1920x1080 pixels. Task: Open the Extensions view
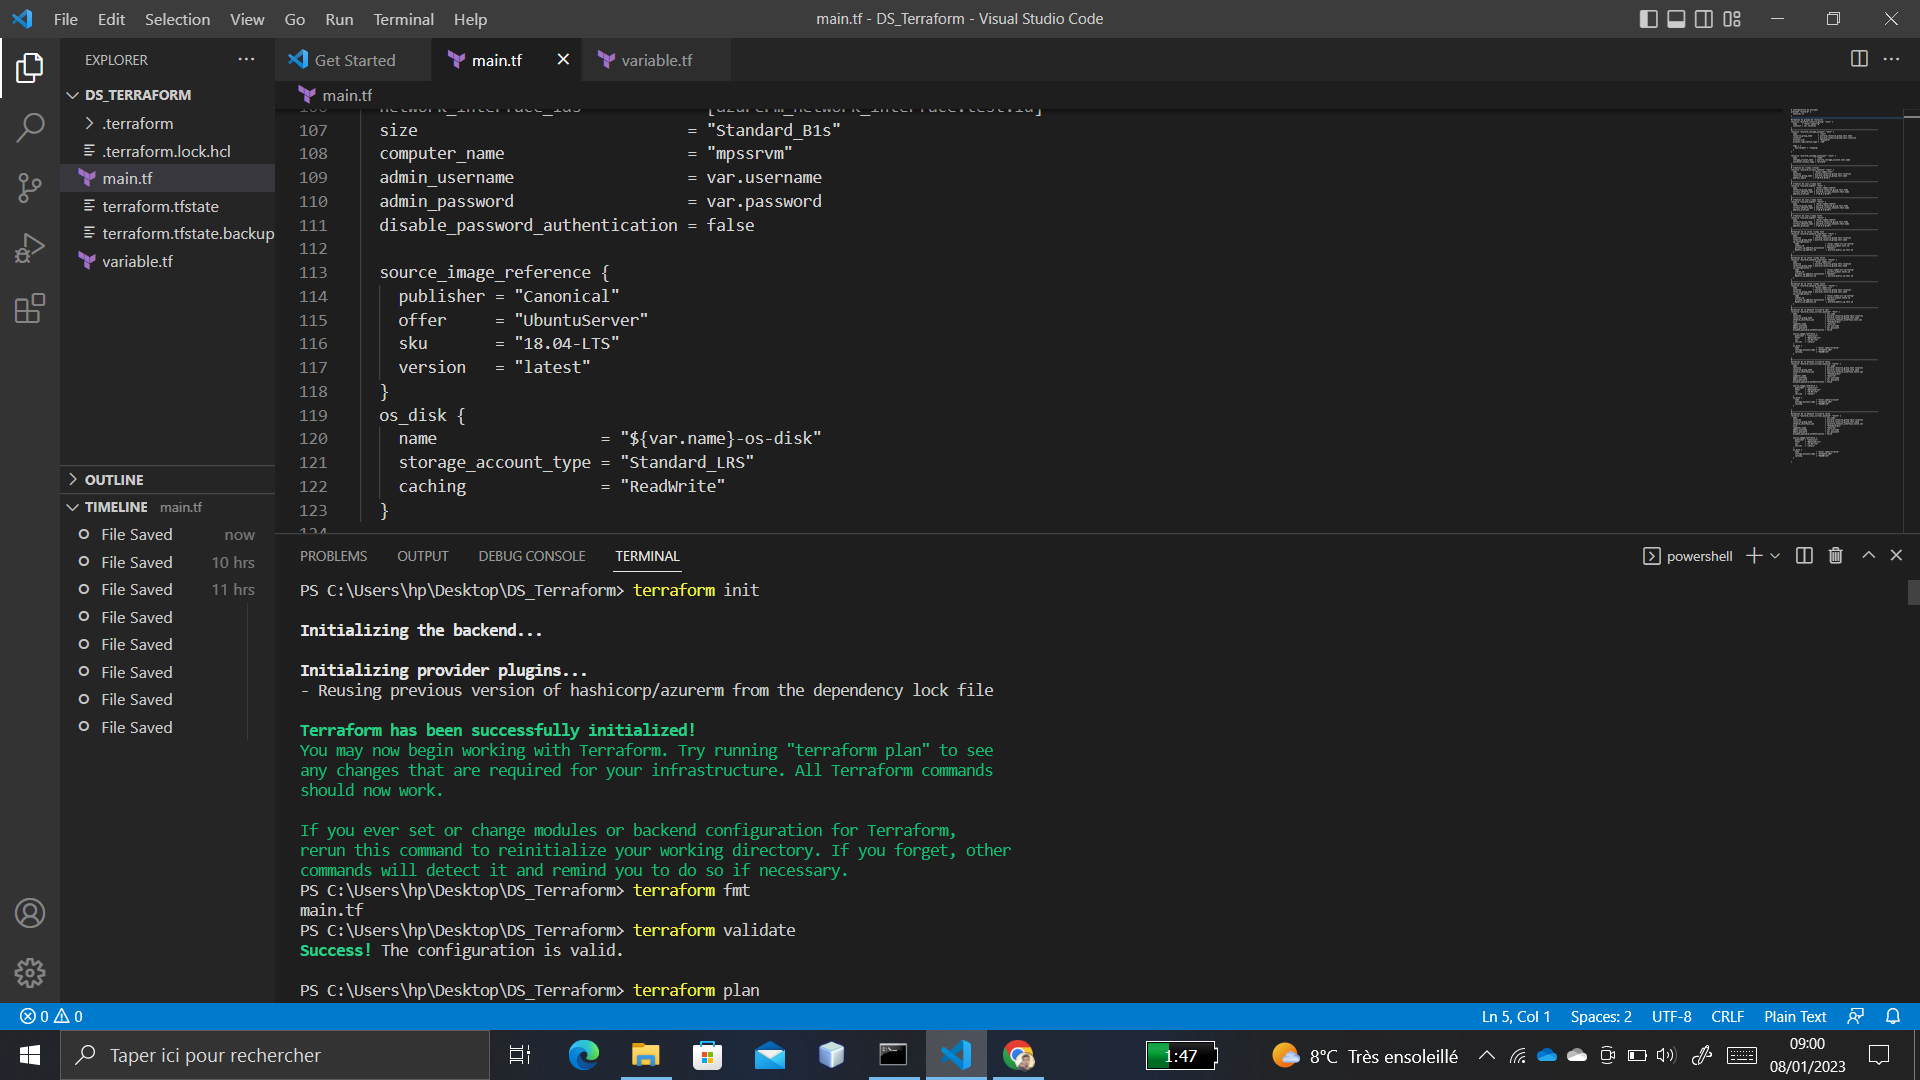point(30,308)
